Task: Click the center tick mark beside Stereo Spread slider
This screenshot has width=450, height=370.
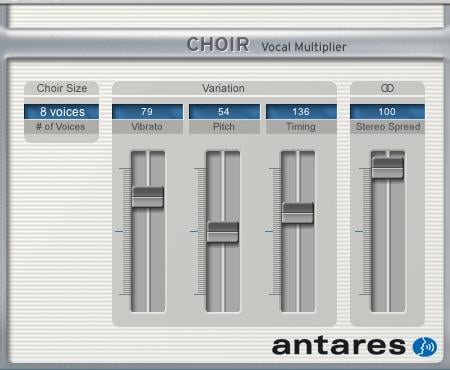Action: pos(359,231)
